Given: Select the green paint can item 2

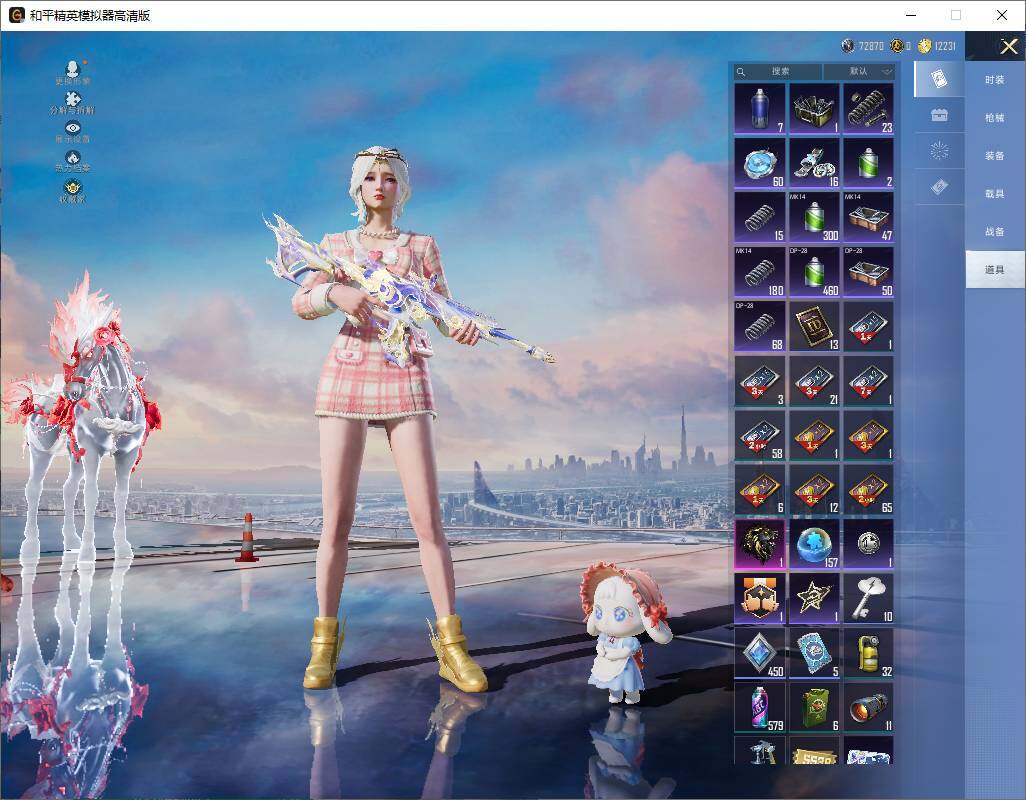Looking at the screenshot, I should [x=868, y=163].
